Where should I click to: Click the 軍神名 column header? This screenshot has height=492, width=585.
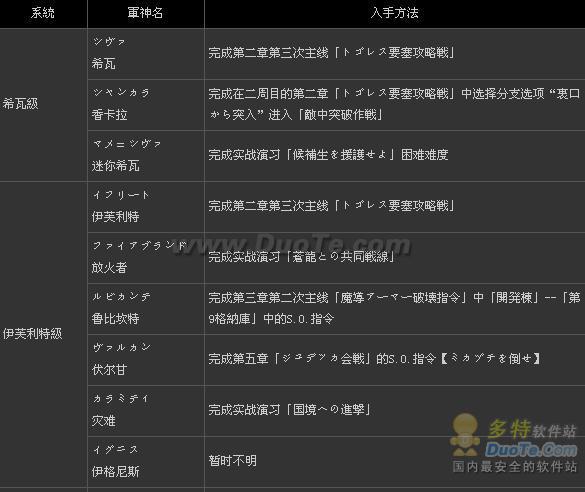146,13
